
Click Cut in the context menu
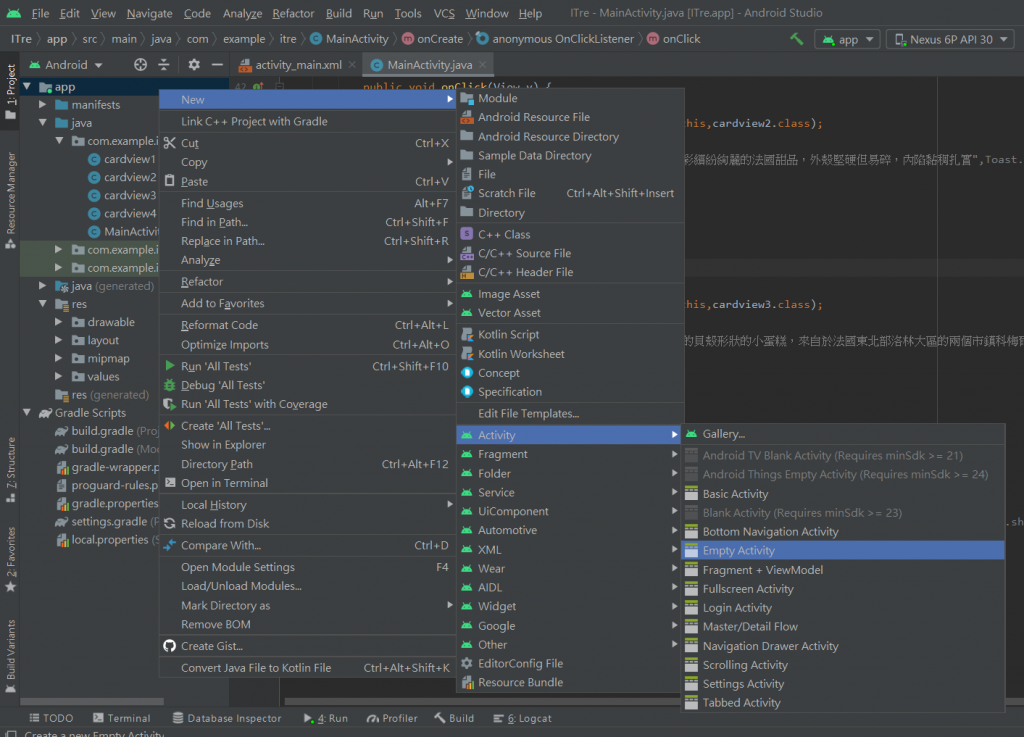308,143
